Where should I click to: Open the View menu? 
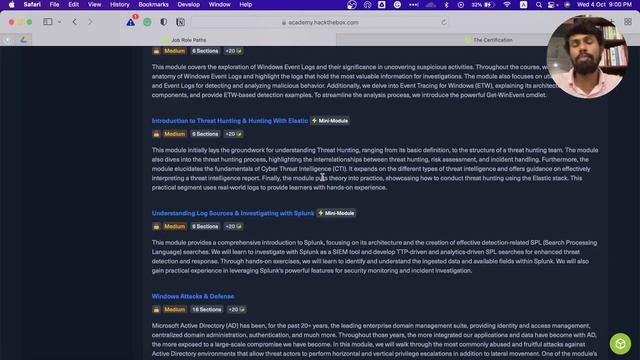pos(94,5)
